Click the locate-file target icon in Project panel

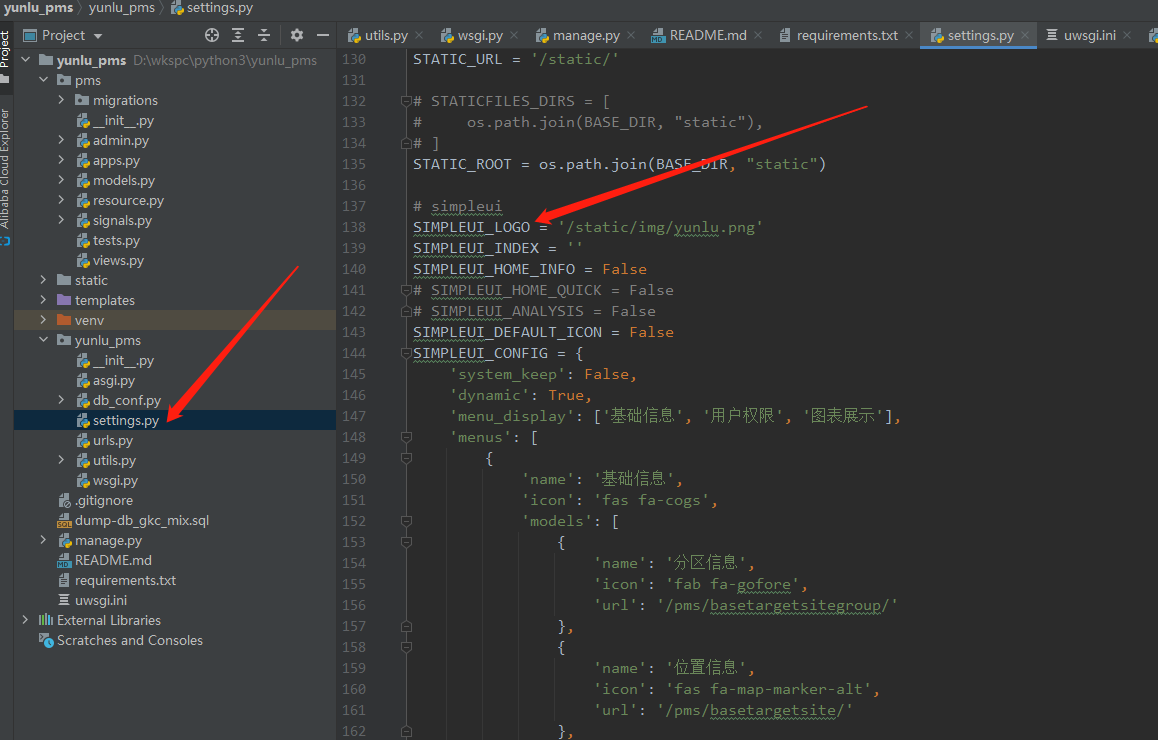(x=212, y=35)
